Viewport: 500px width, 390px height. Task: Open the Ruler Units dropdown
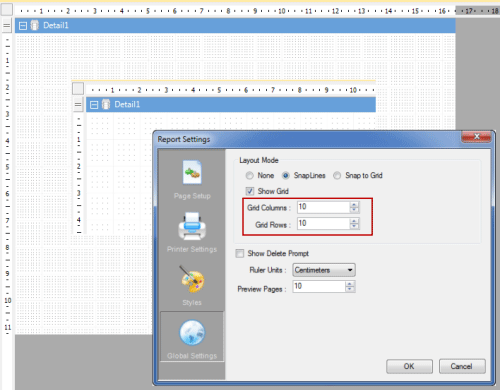pos(324,270)
